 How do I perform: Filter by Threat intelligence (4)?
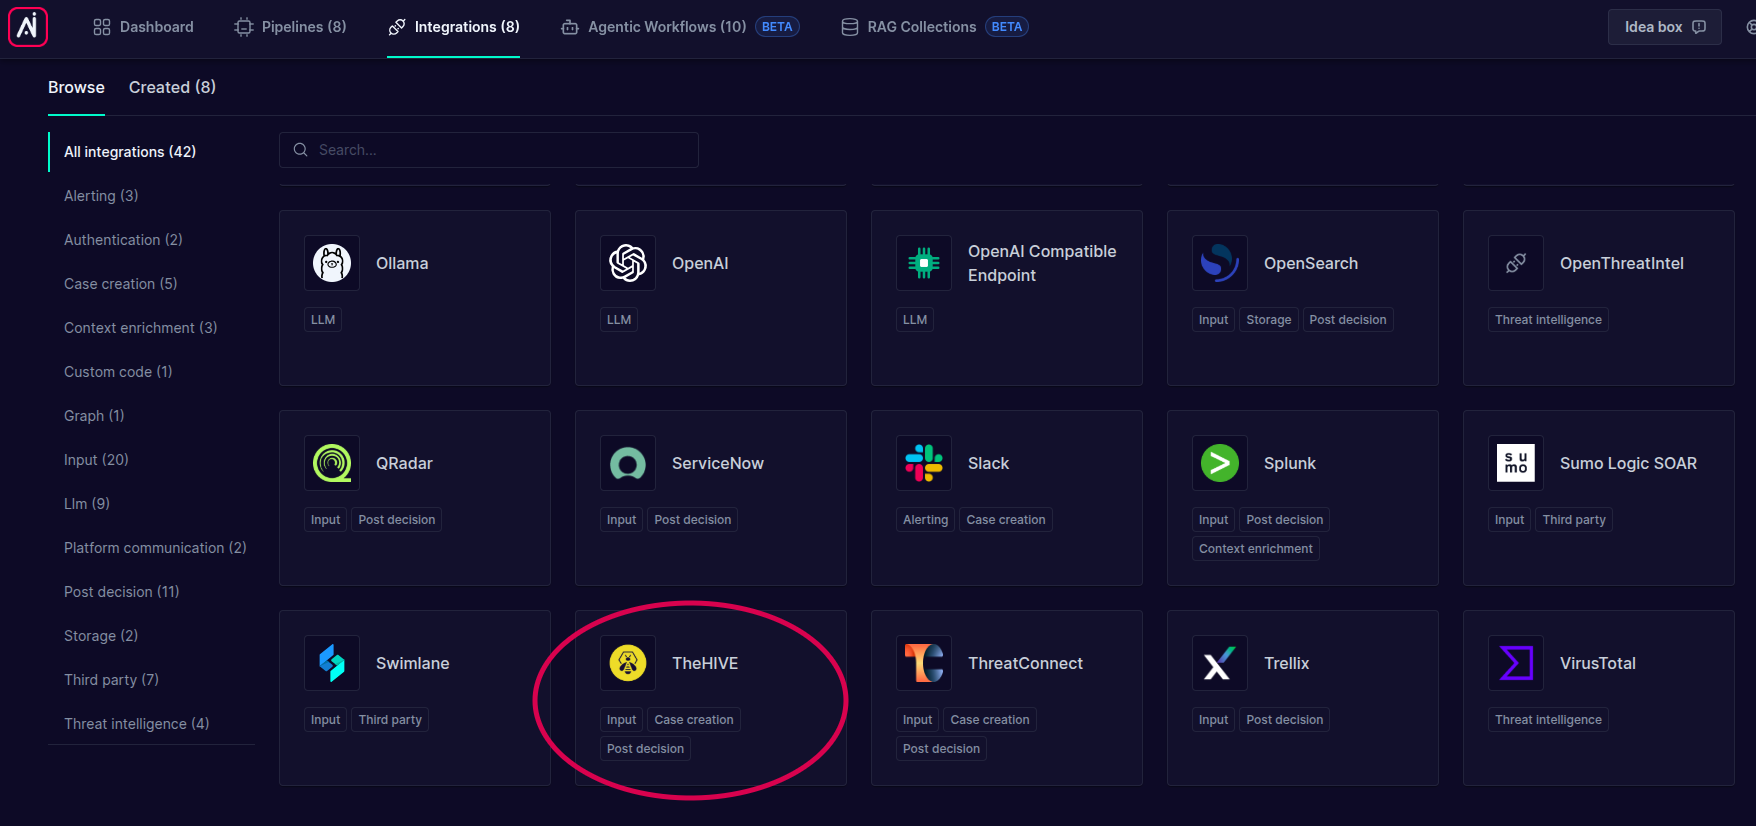tap(136, 724)
